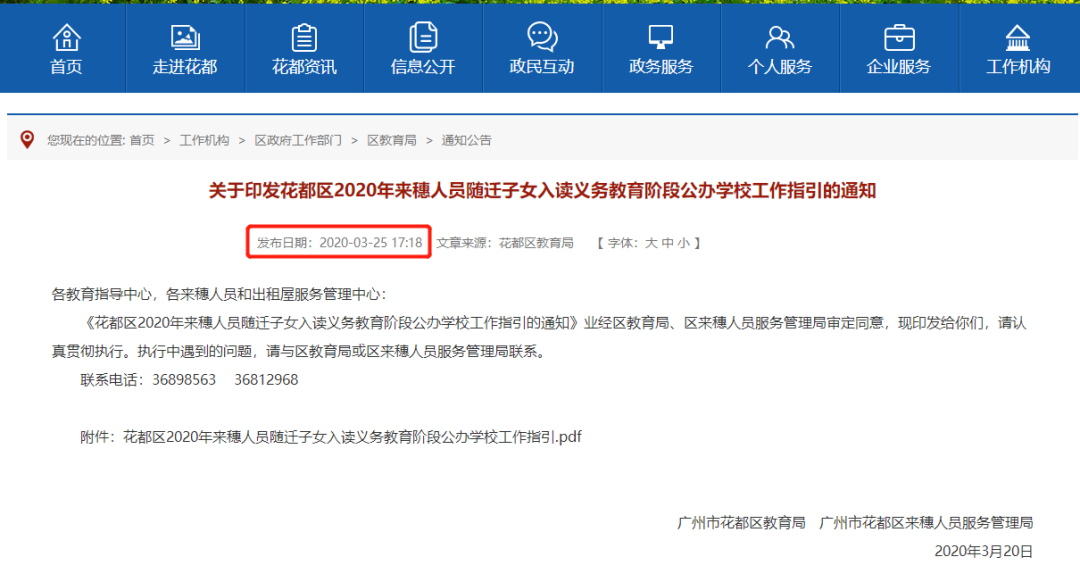Click the briefcase icon above 企业服务

[899, 37]
